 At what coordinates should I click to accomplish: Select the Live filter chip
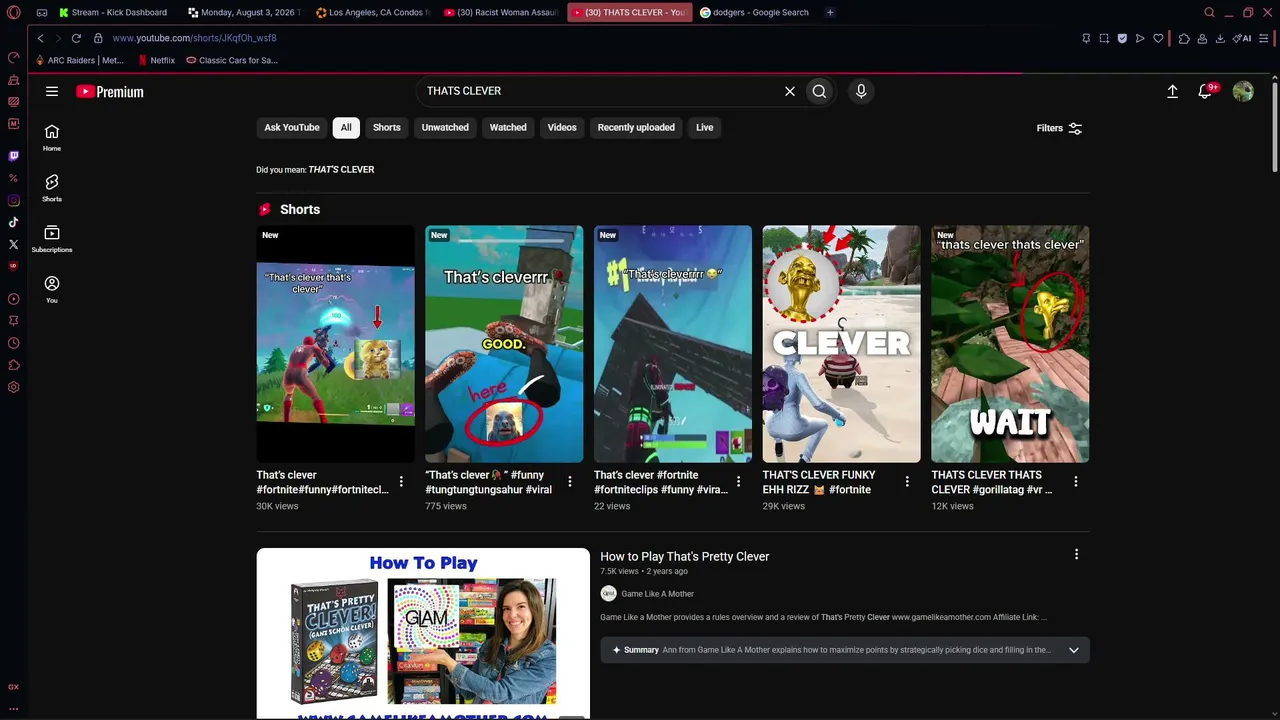705,128
